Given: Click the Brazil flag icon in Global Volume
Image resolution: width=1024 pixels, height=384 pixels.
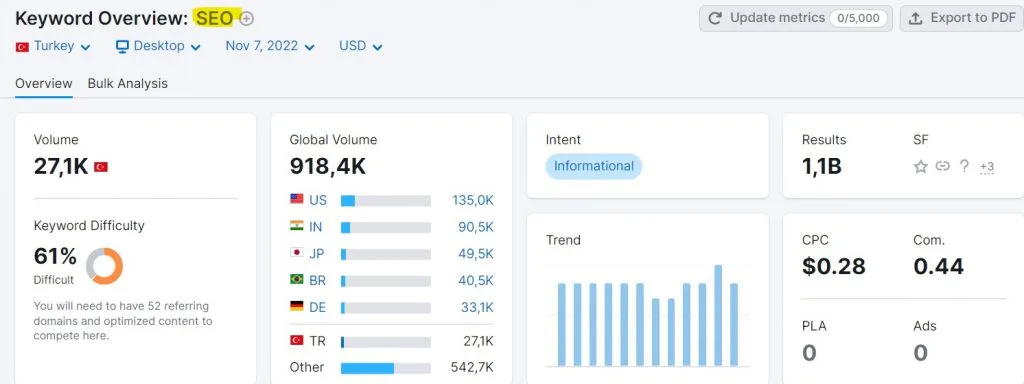Looking at the screenshot, I should 296,279.
